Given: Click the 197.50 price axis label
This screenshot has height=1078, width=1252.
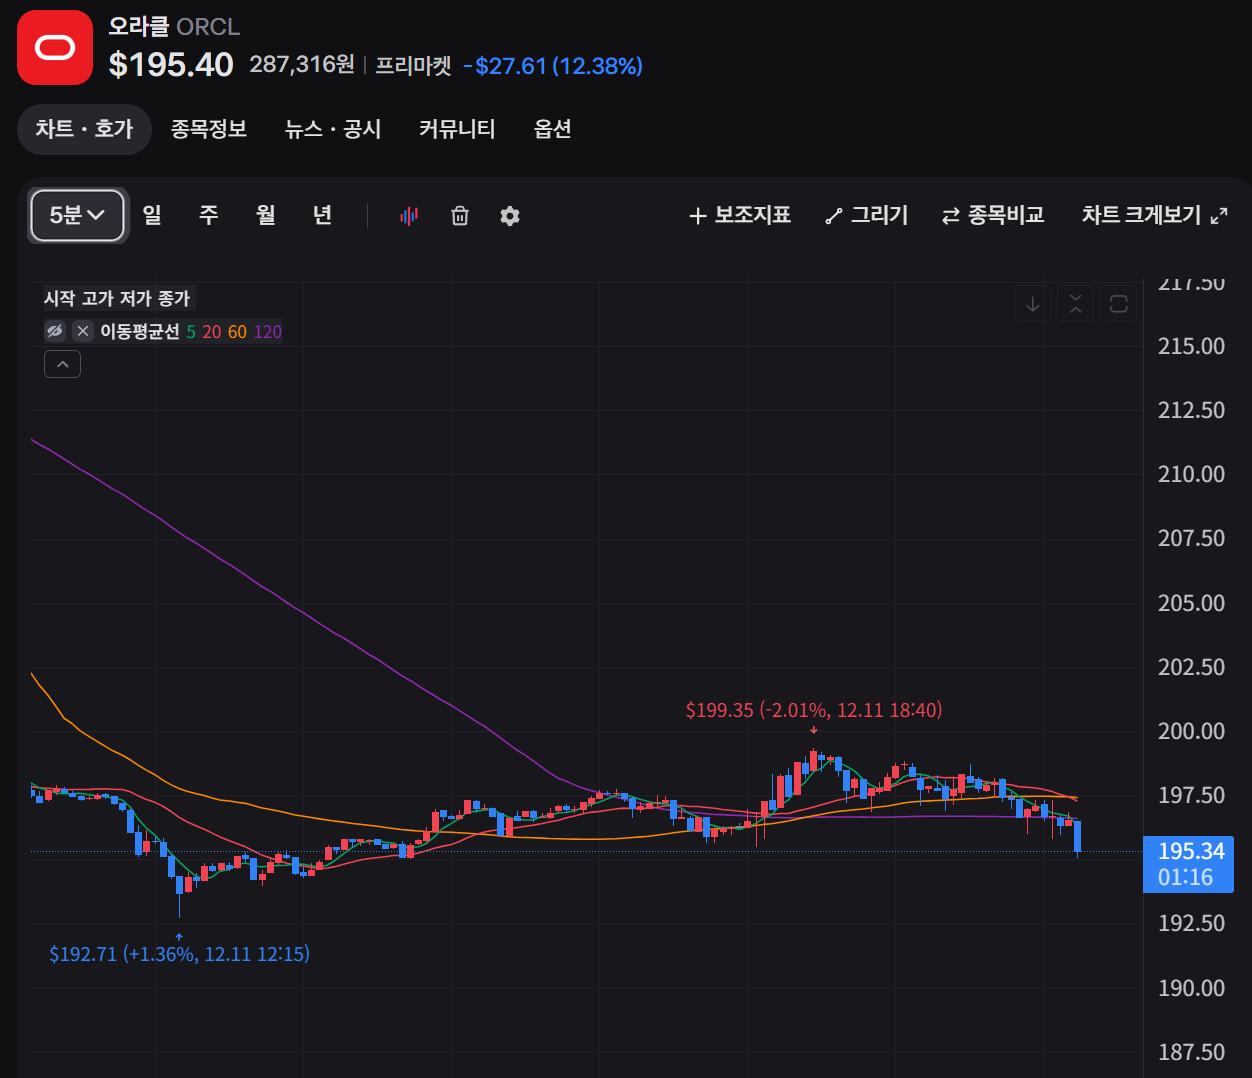Looking at the screenshot, I should pyautogui.click(x=1191, y=795).
